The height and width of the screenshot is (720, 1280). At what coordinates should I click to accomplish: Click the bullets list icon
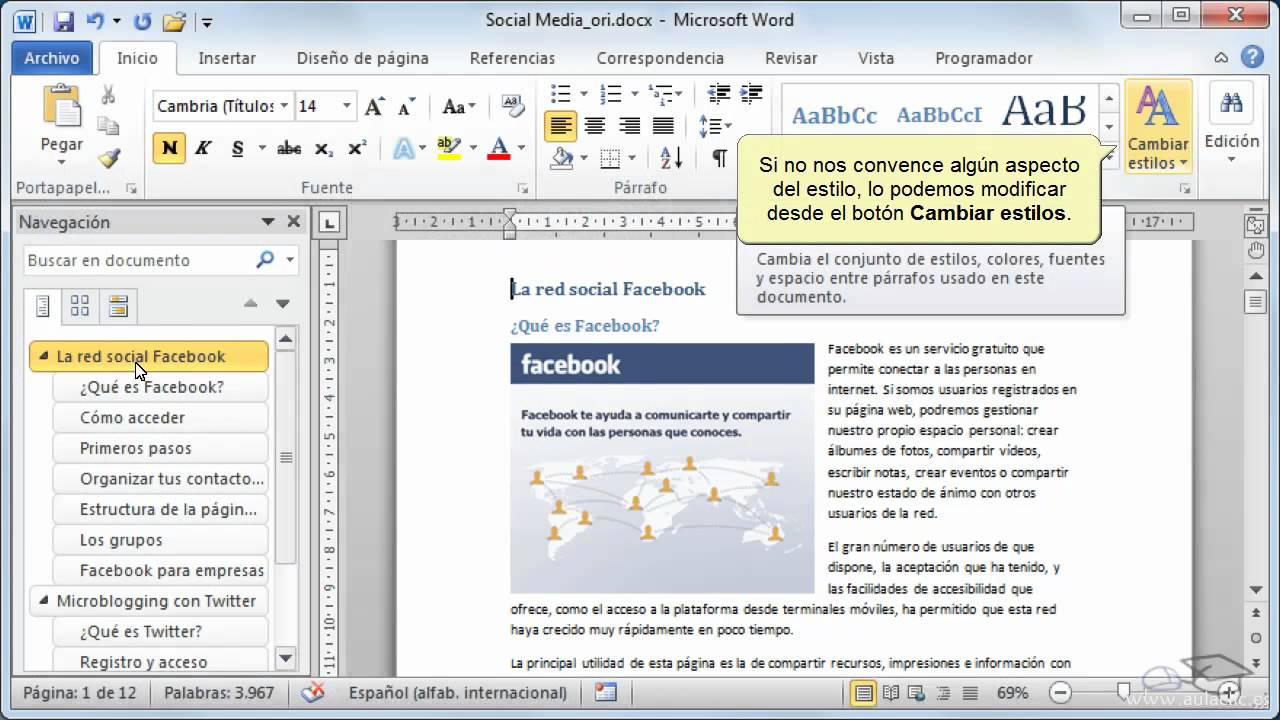click(561, 94)
